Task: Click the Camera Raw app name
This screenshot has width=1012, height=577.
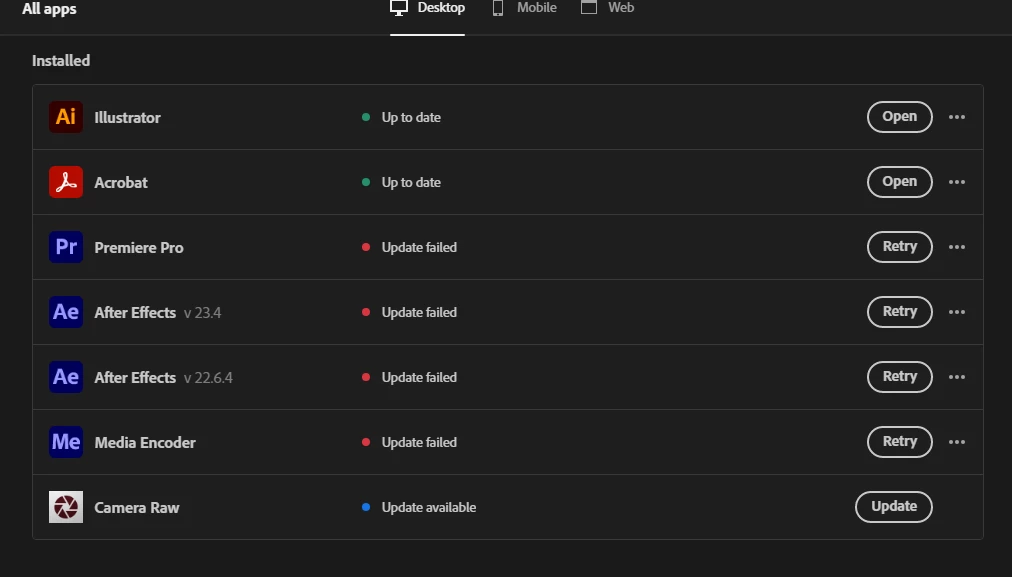Action: [x=137, y=508]
